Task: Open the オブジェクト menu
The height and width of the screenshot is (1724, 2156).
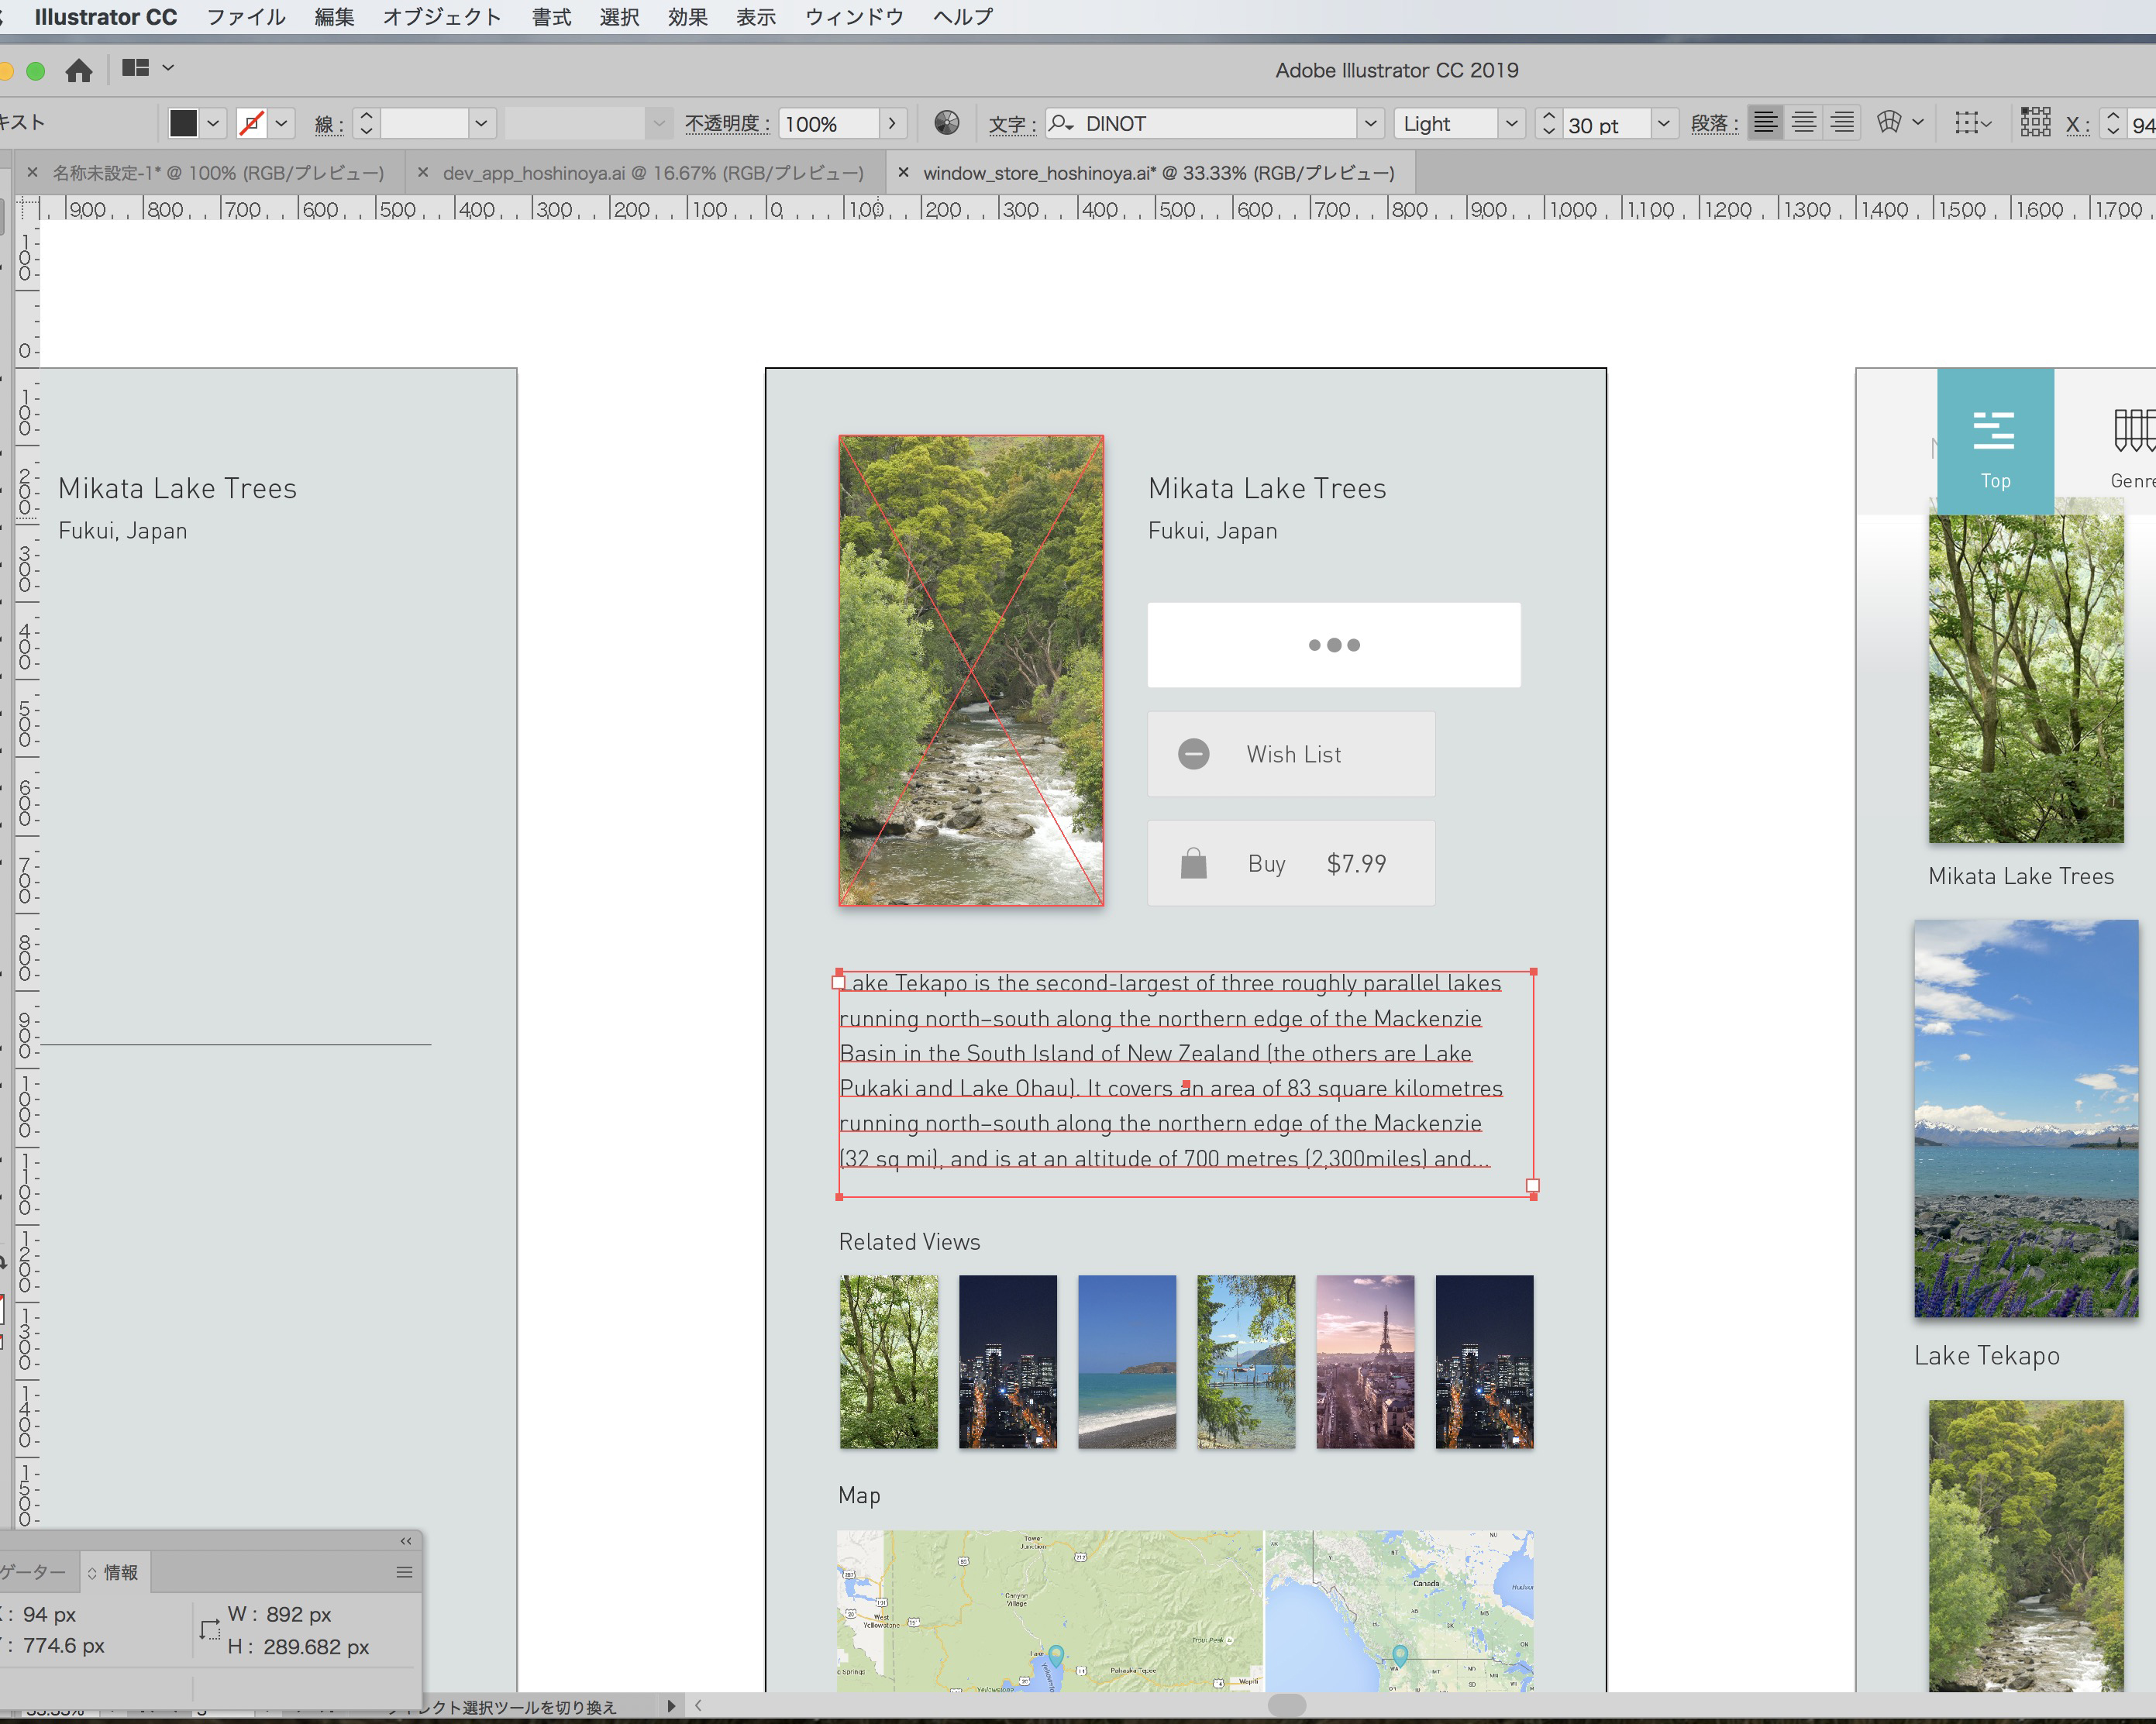Action: tap(442, 17)
